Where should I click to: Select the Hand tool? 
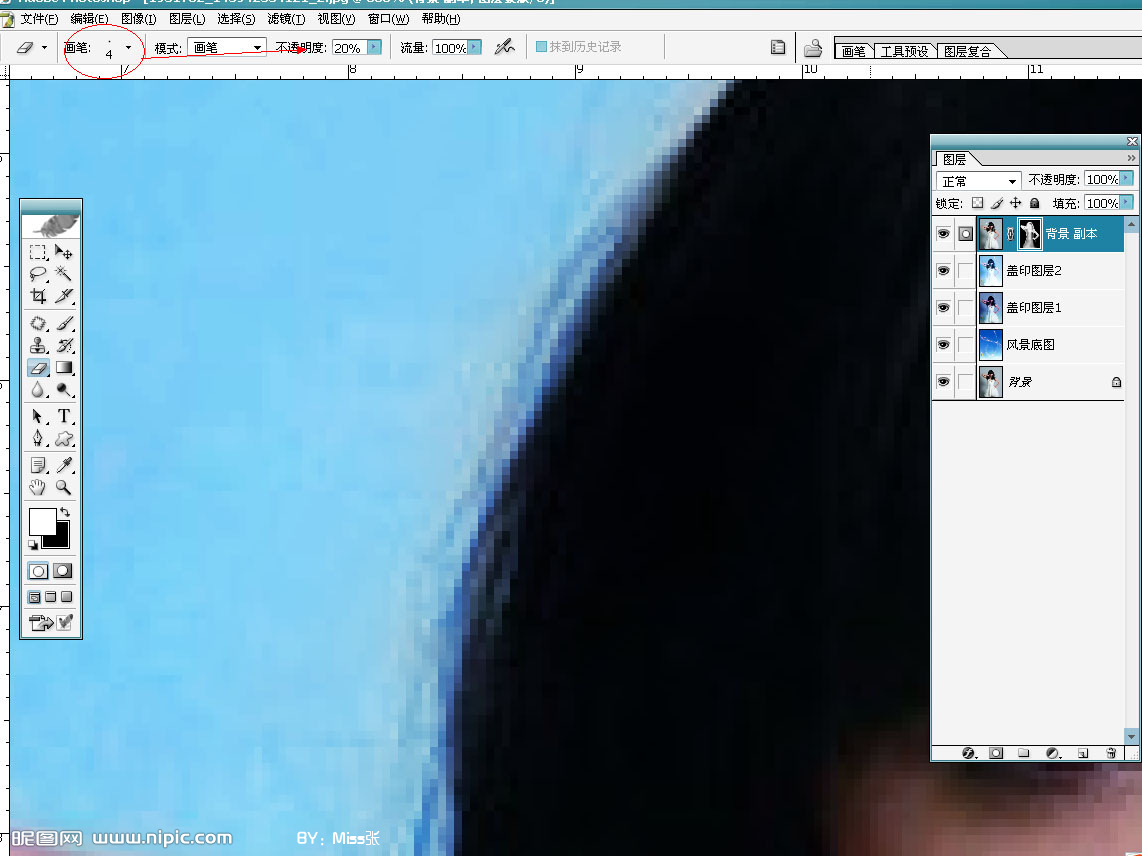(38, 487)
